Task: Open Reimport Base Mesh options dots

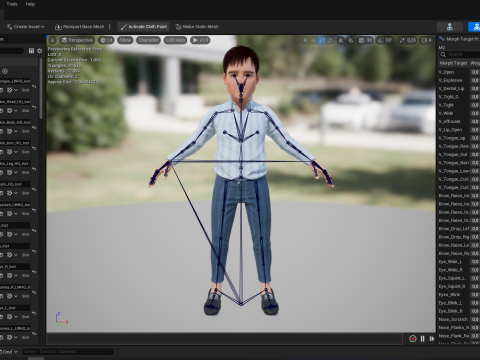Action: 110,27
